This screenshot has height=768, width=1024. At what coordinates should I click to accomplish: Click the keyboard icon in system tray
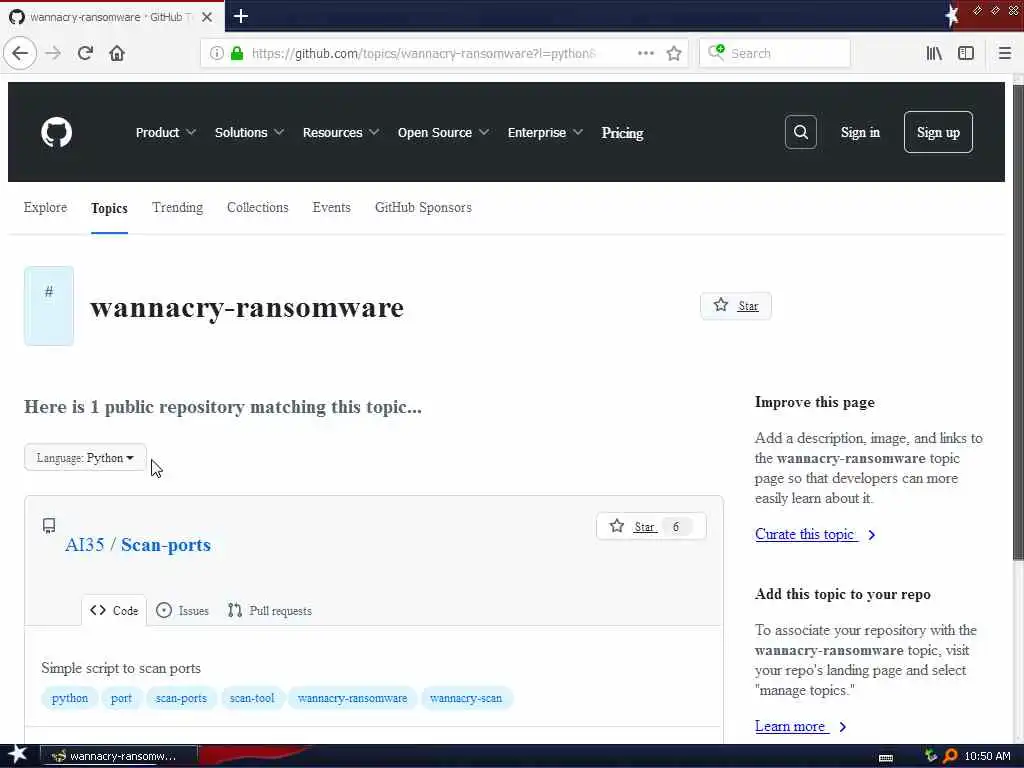886,757
